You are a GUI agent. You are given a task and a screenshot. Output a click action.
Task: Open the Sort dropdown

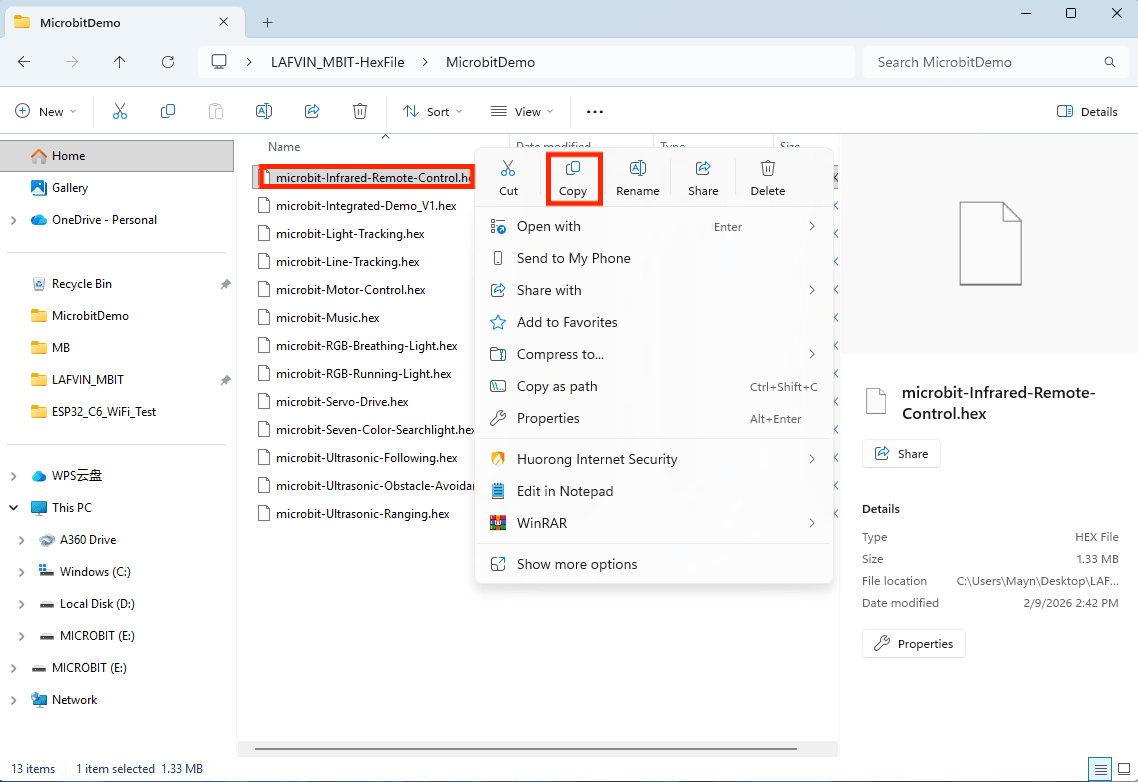pos(433,112)
